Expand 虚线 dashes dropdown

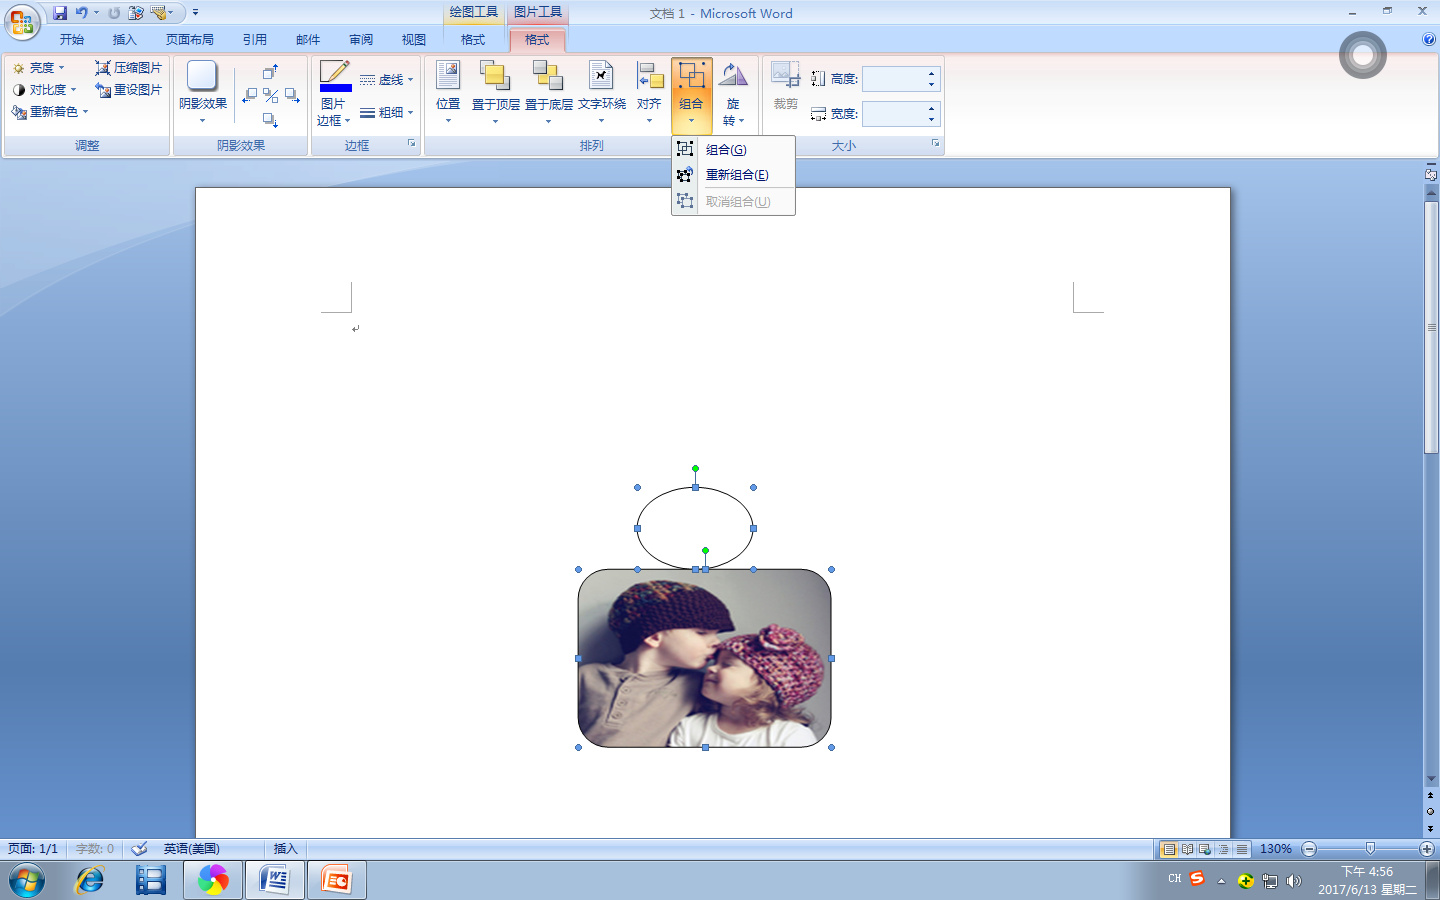click(387, 80)
